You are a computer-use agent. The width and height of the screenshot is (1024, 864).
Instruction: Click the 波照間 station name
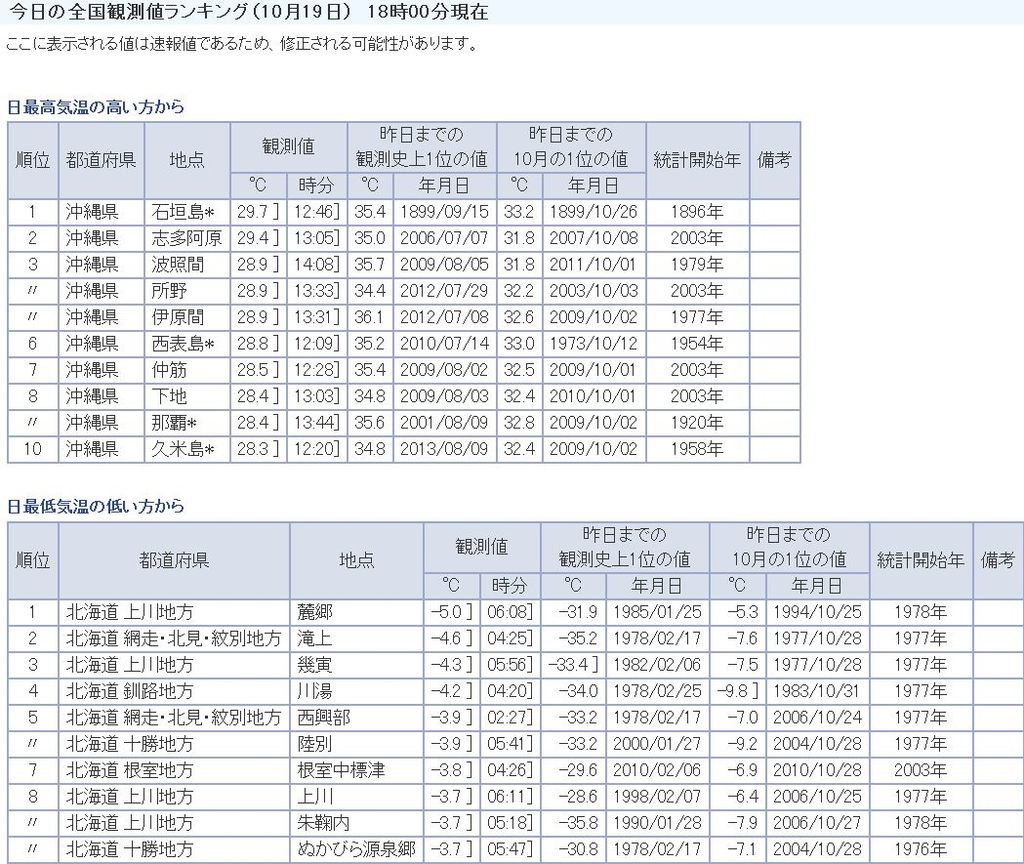(x=177, y=265)
